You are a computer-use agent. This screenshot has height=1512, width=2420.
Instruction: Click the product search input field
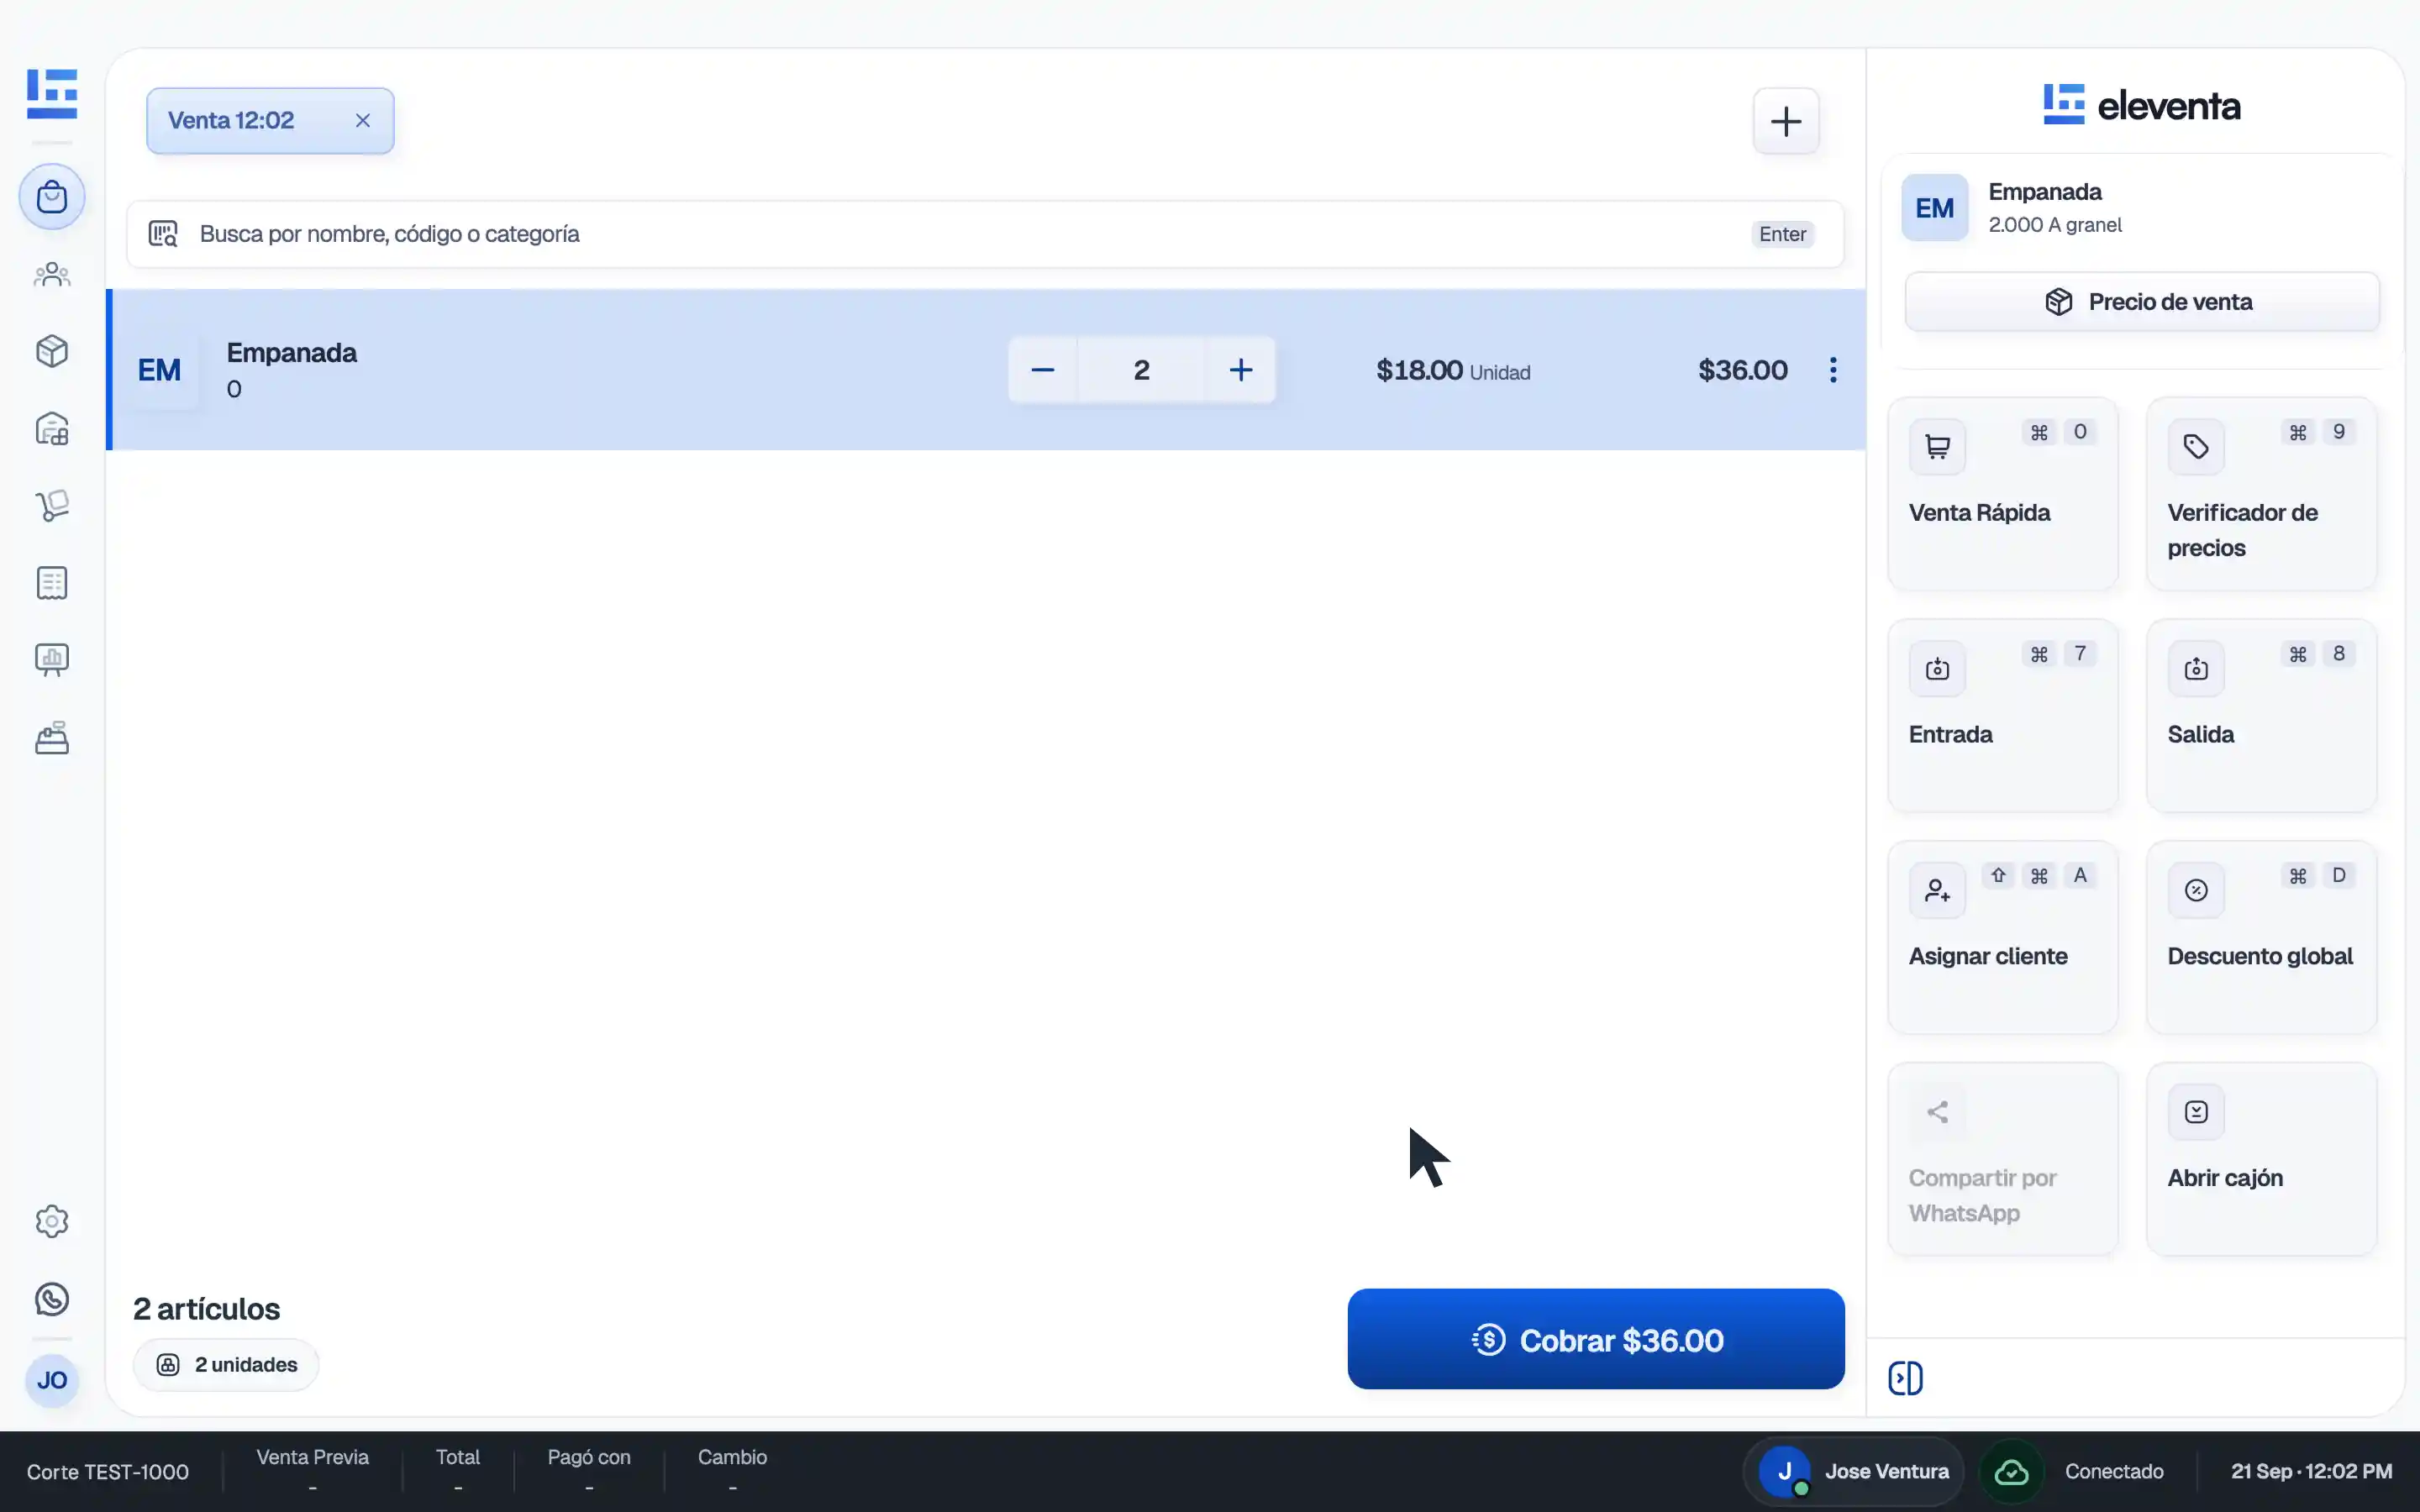tap(985, 234)
